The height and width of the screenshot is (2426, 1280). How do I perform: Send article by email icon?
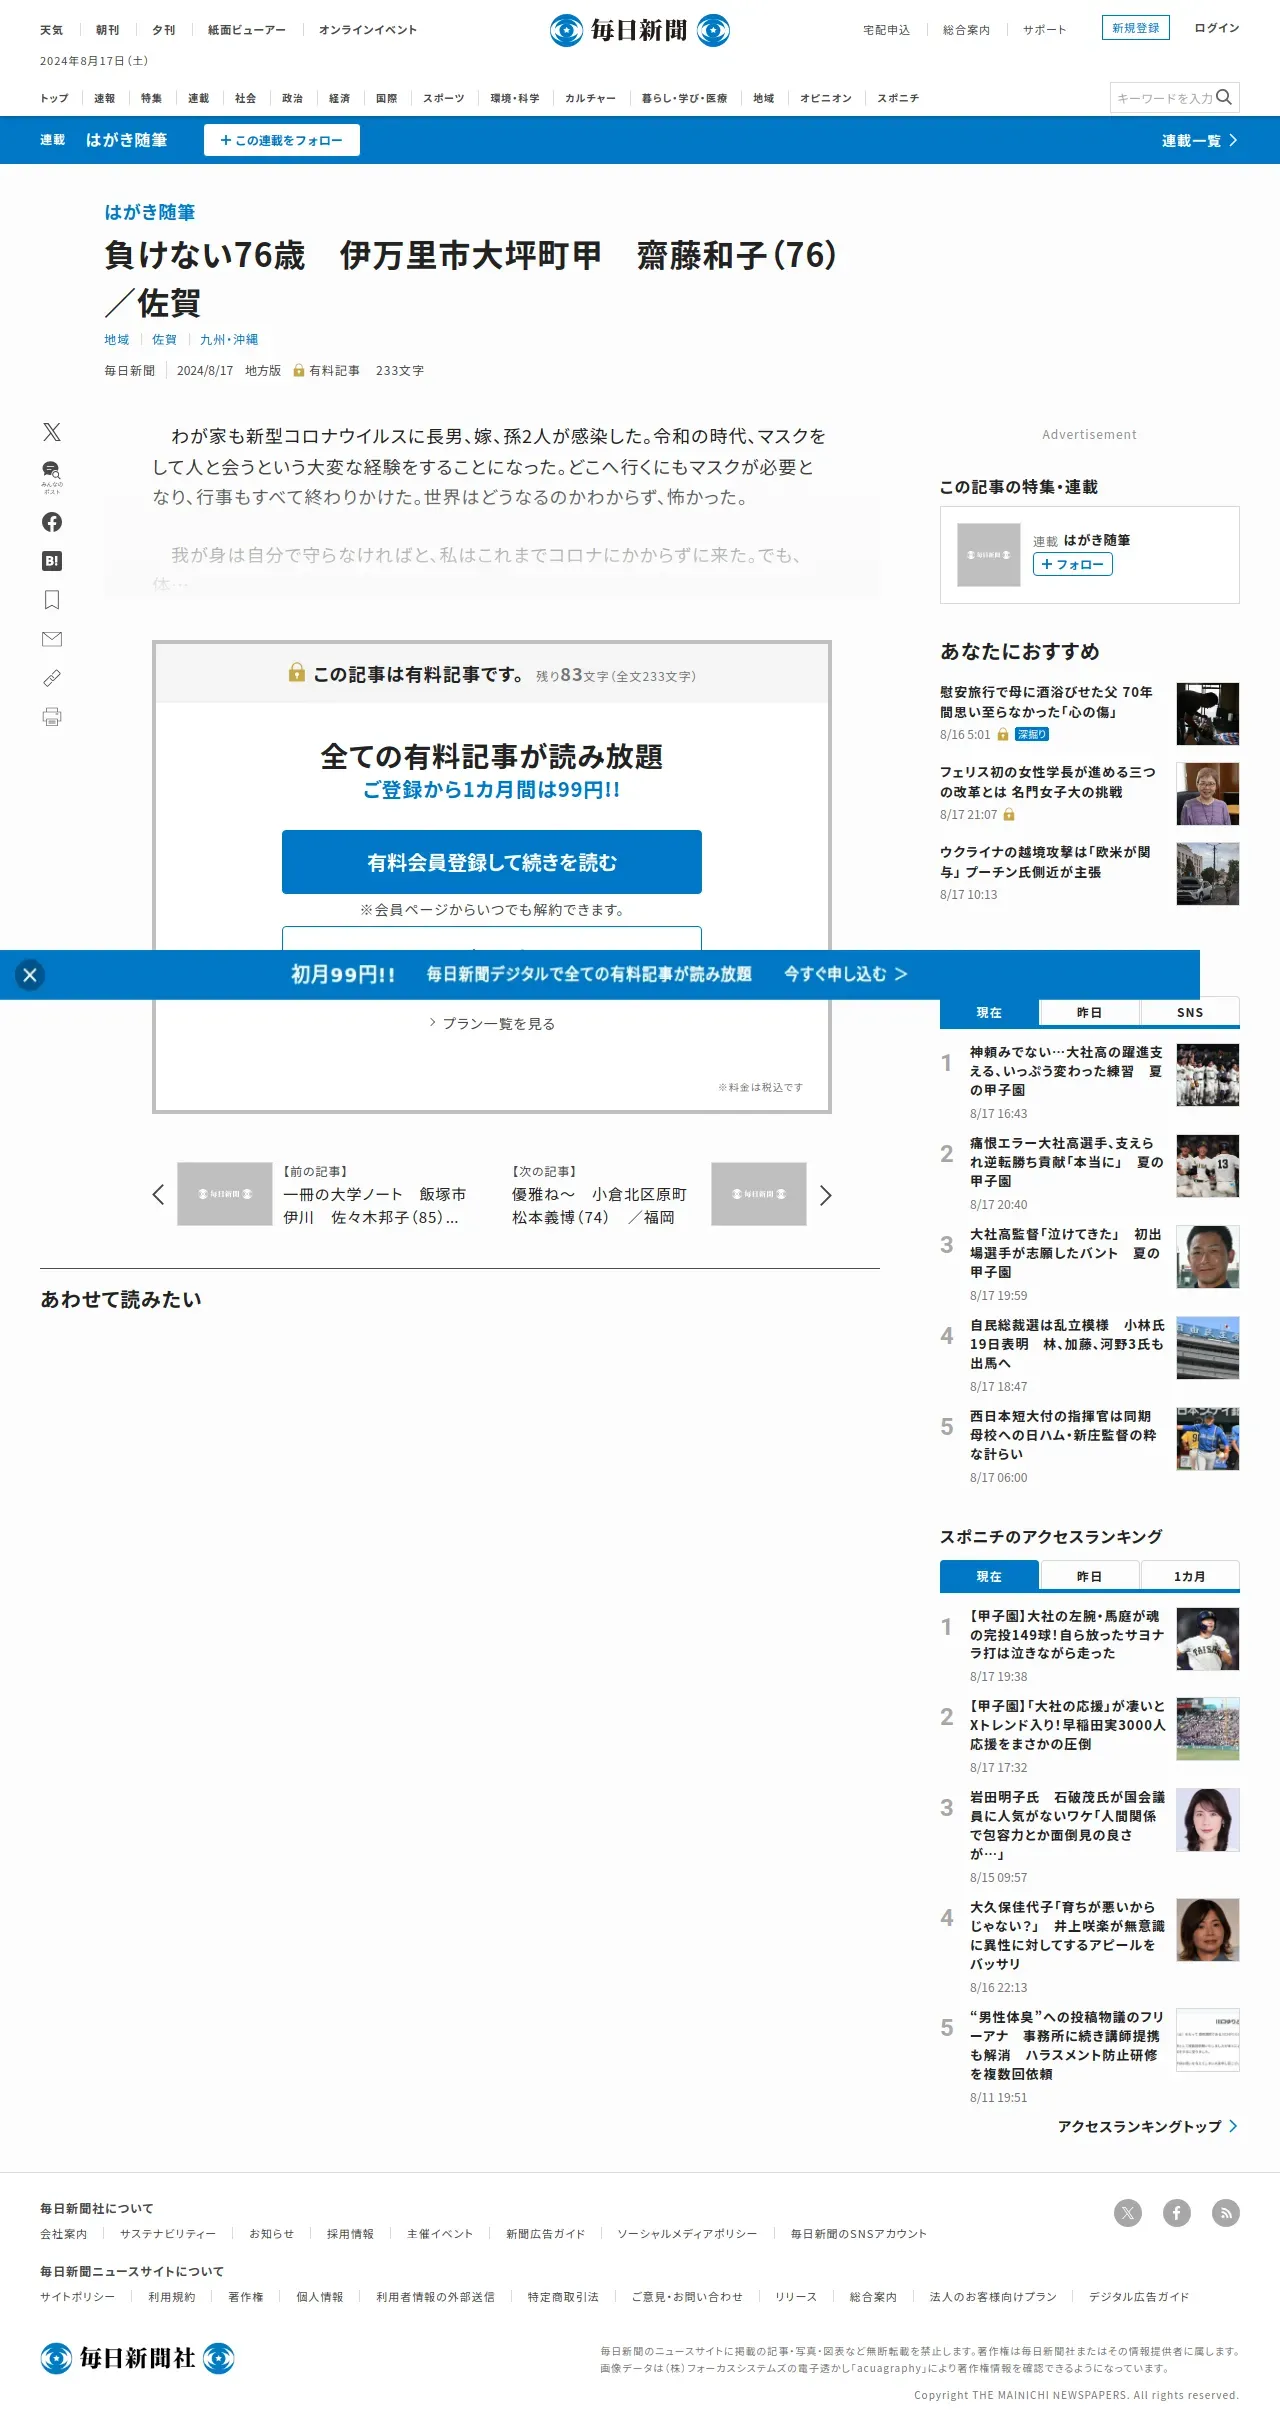click(x=52, y=639)
